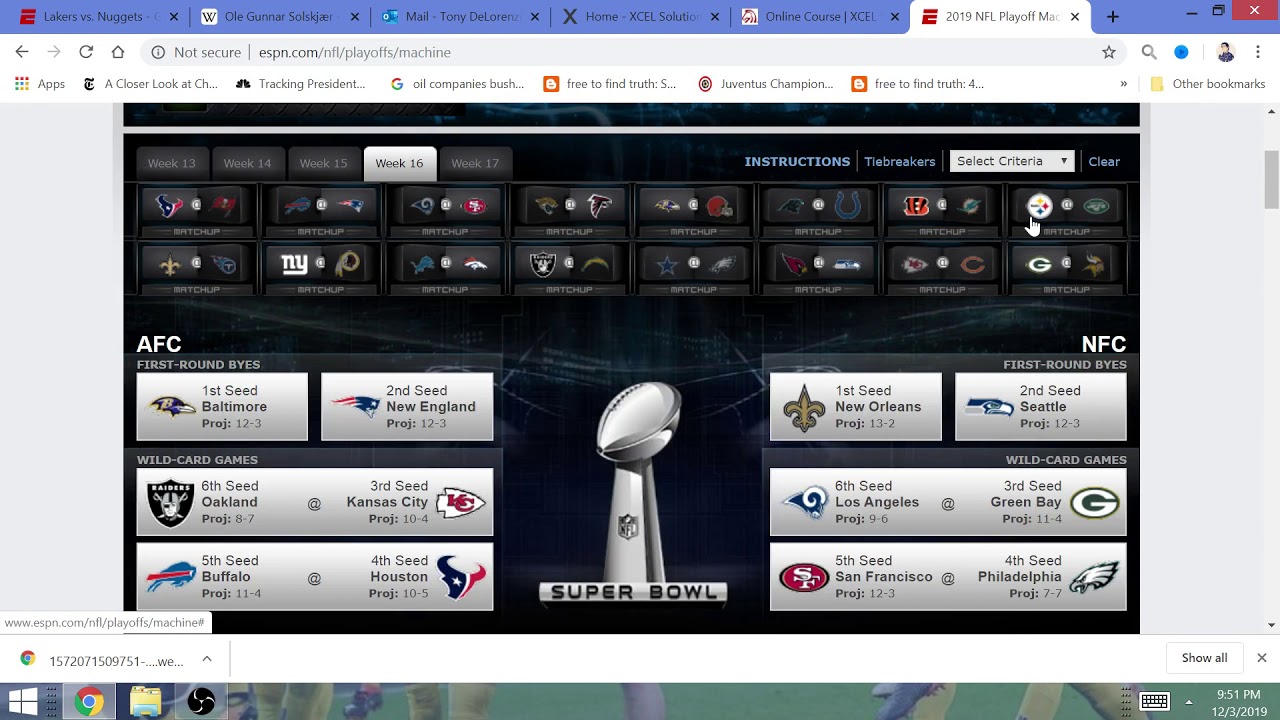Select the Raiders logo in the matchups row
Viewport: 1280px width, 720px height.
543,264
